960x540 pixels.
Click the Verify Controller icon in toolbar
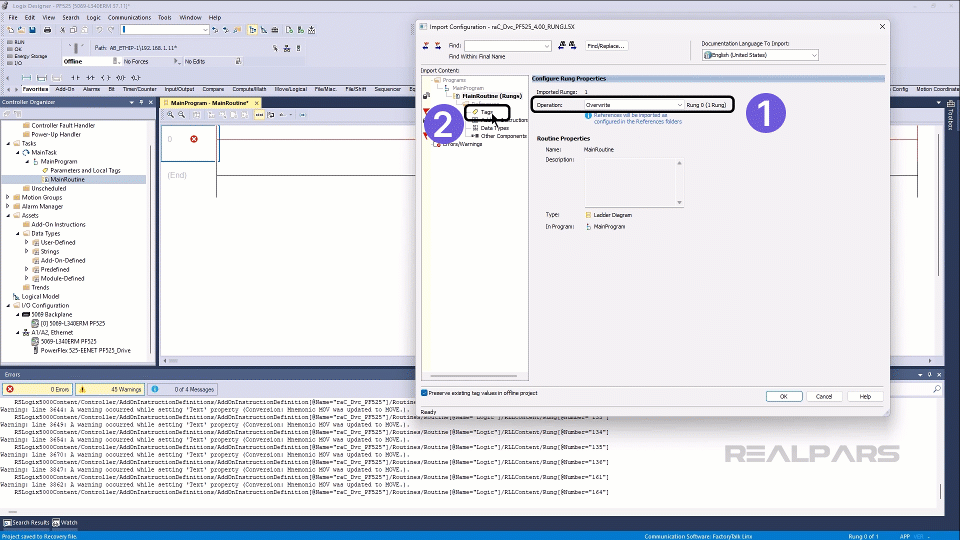(x=301, y=29)
